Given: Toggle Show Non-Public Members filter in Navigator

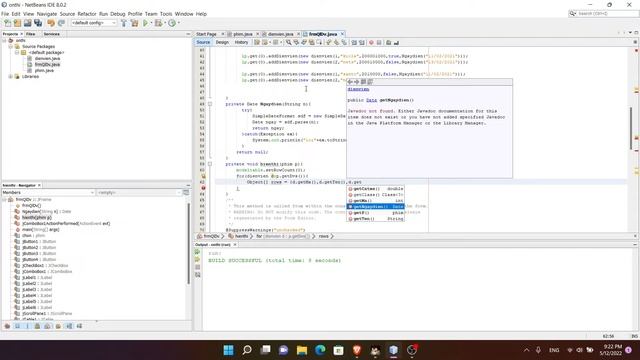Looking at the screenshot, I should click(x=38, y=326).
